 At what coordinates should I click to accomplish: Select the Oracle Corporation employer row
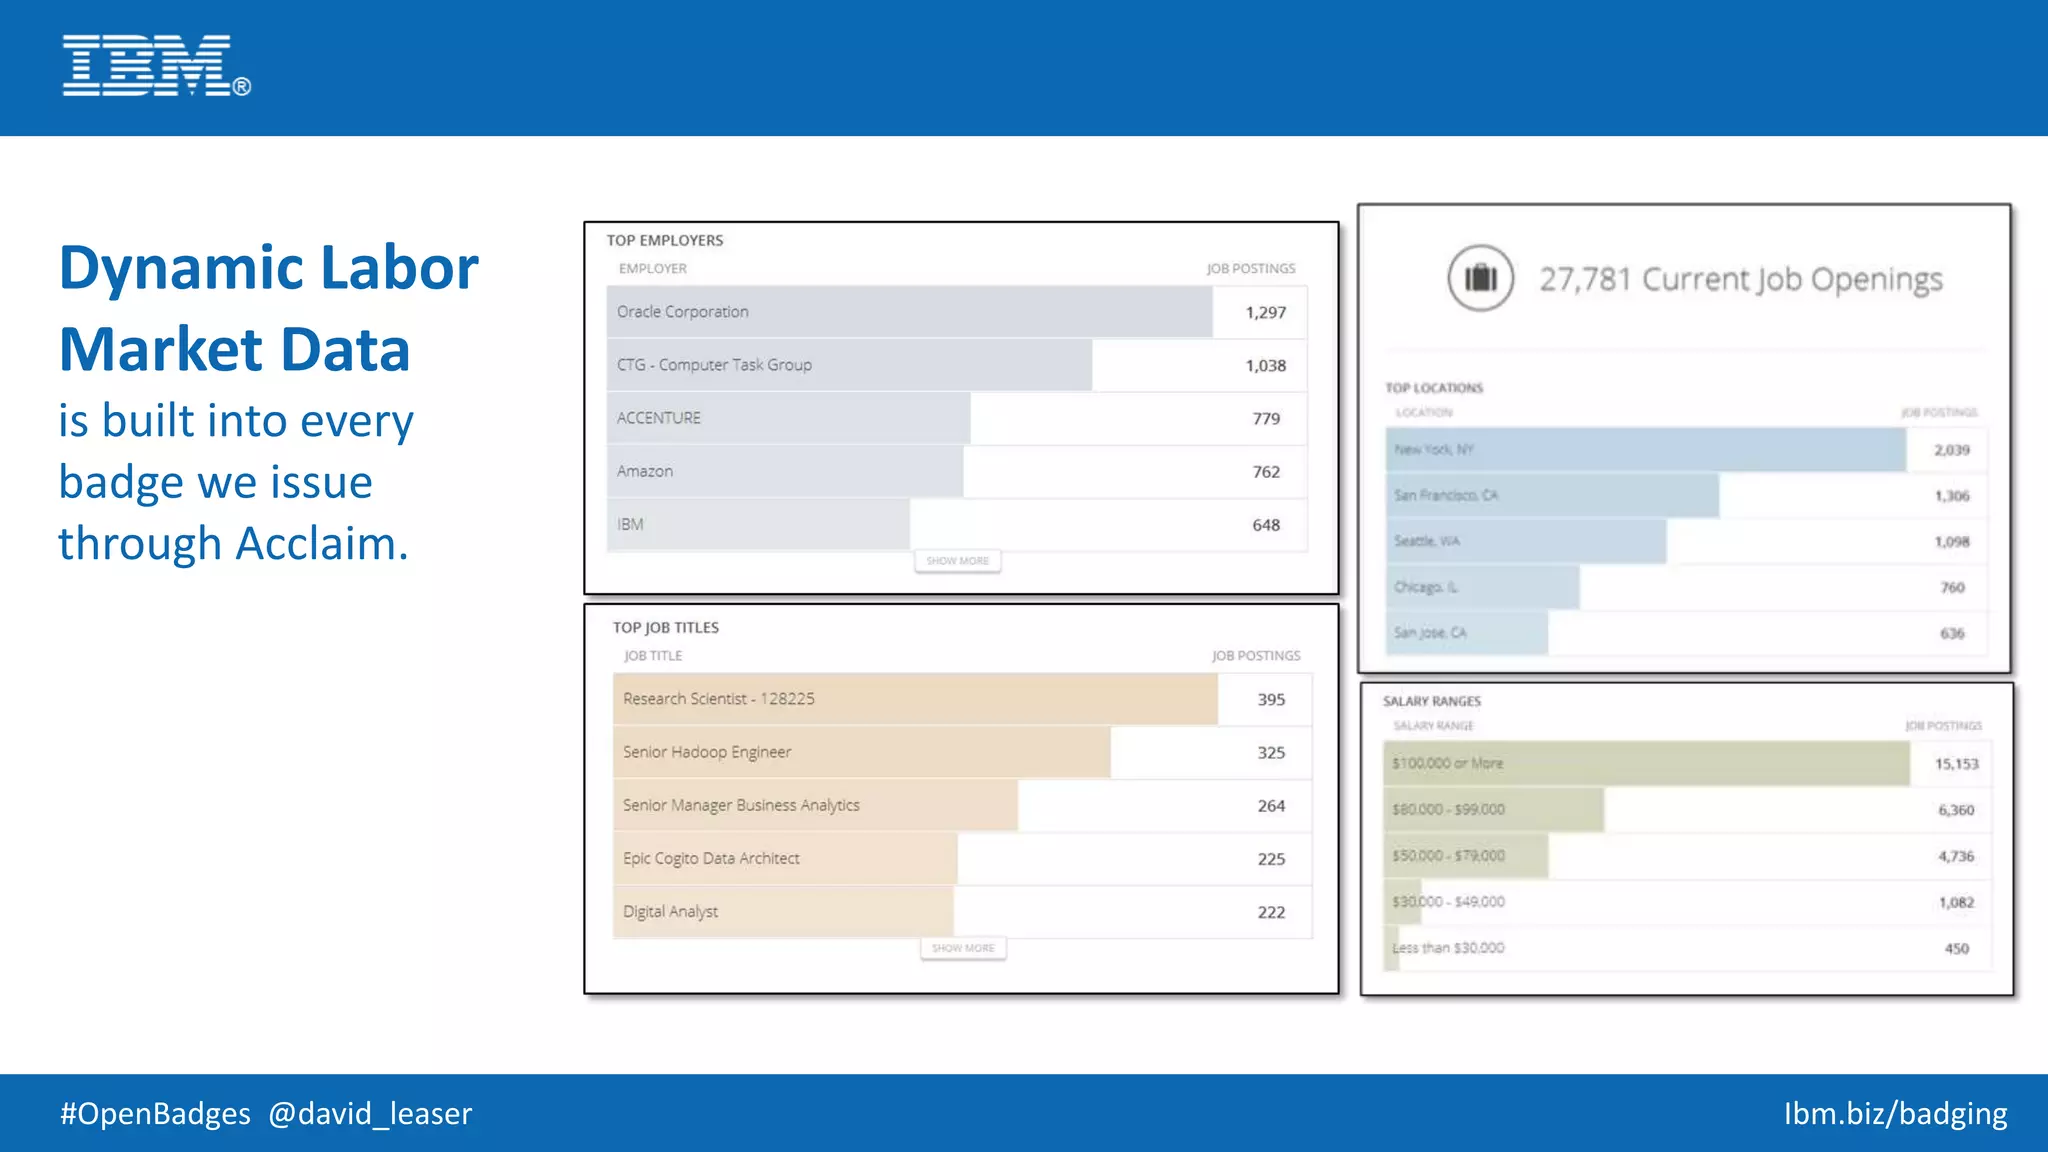coord(683,312)
